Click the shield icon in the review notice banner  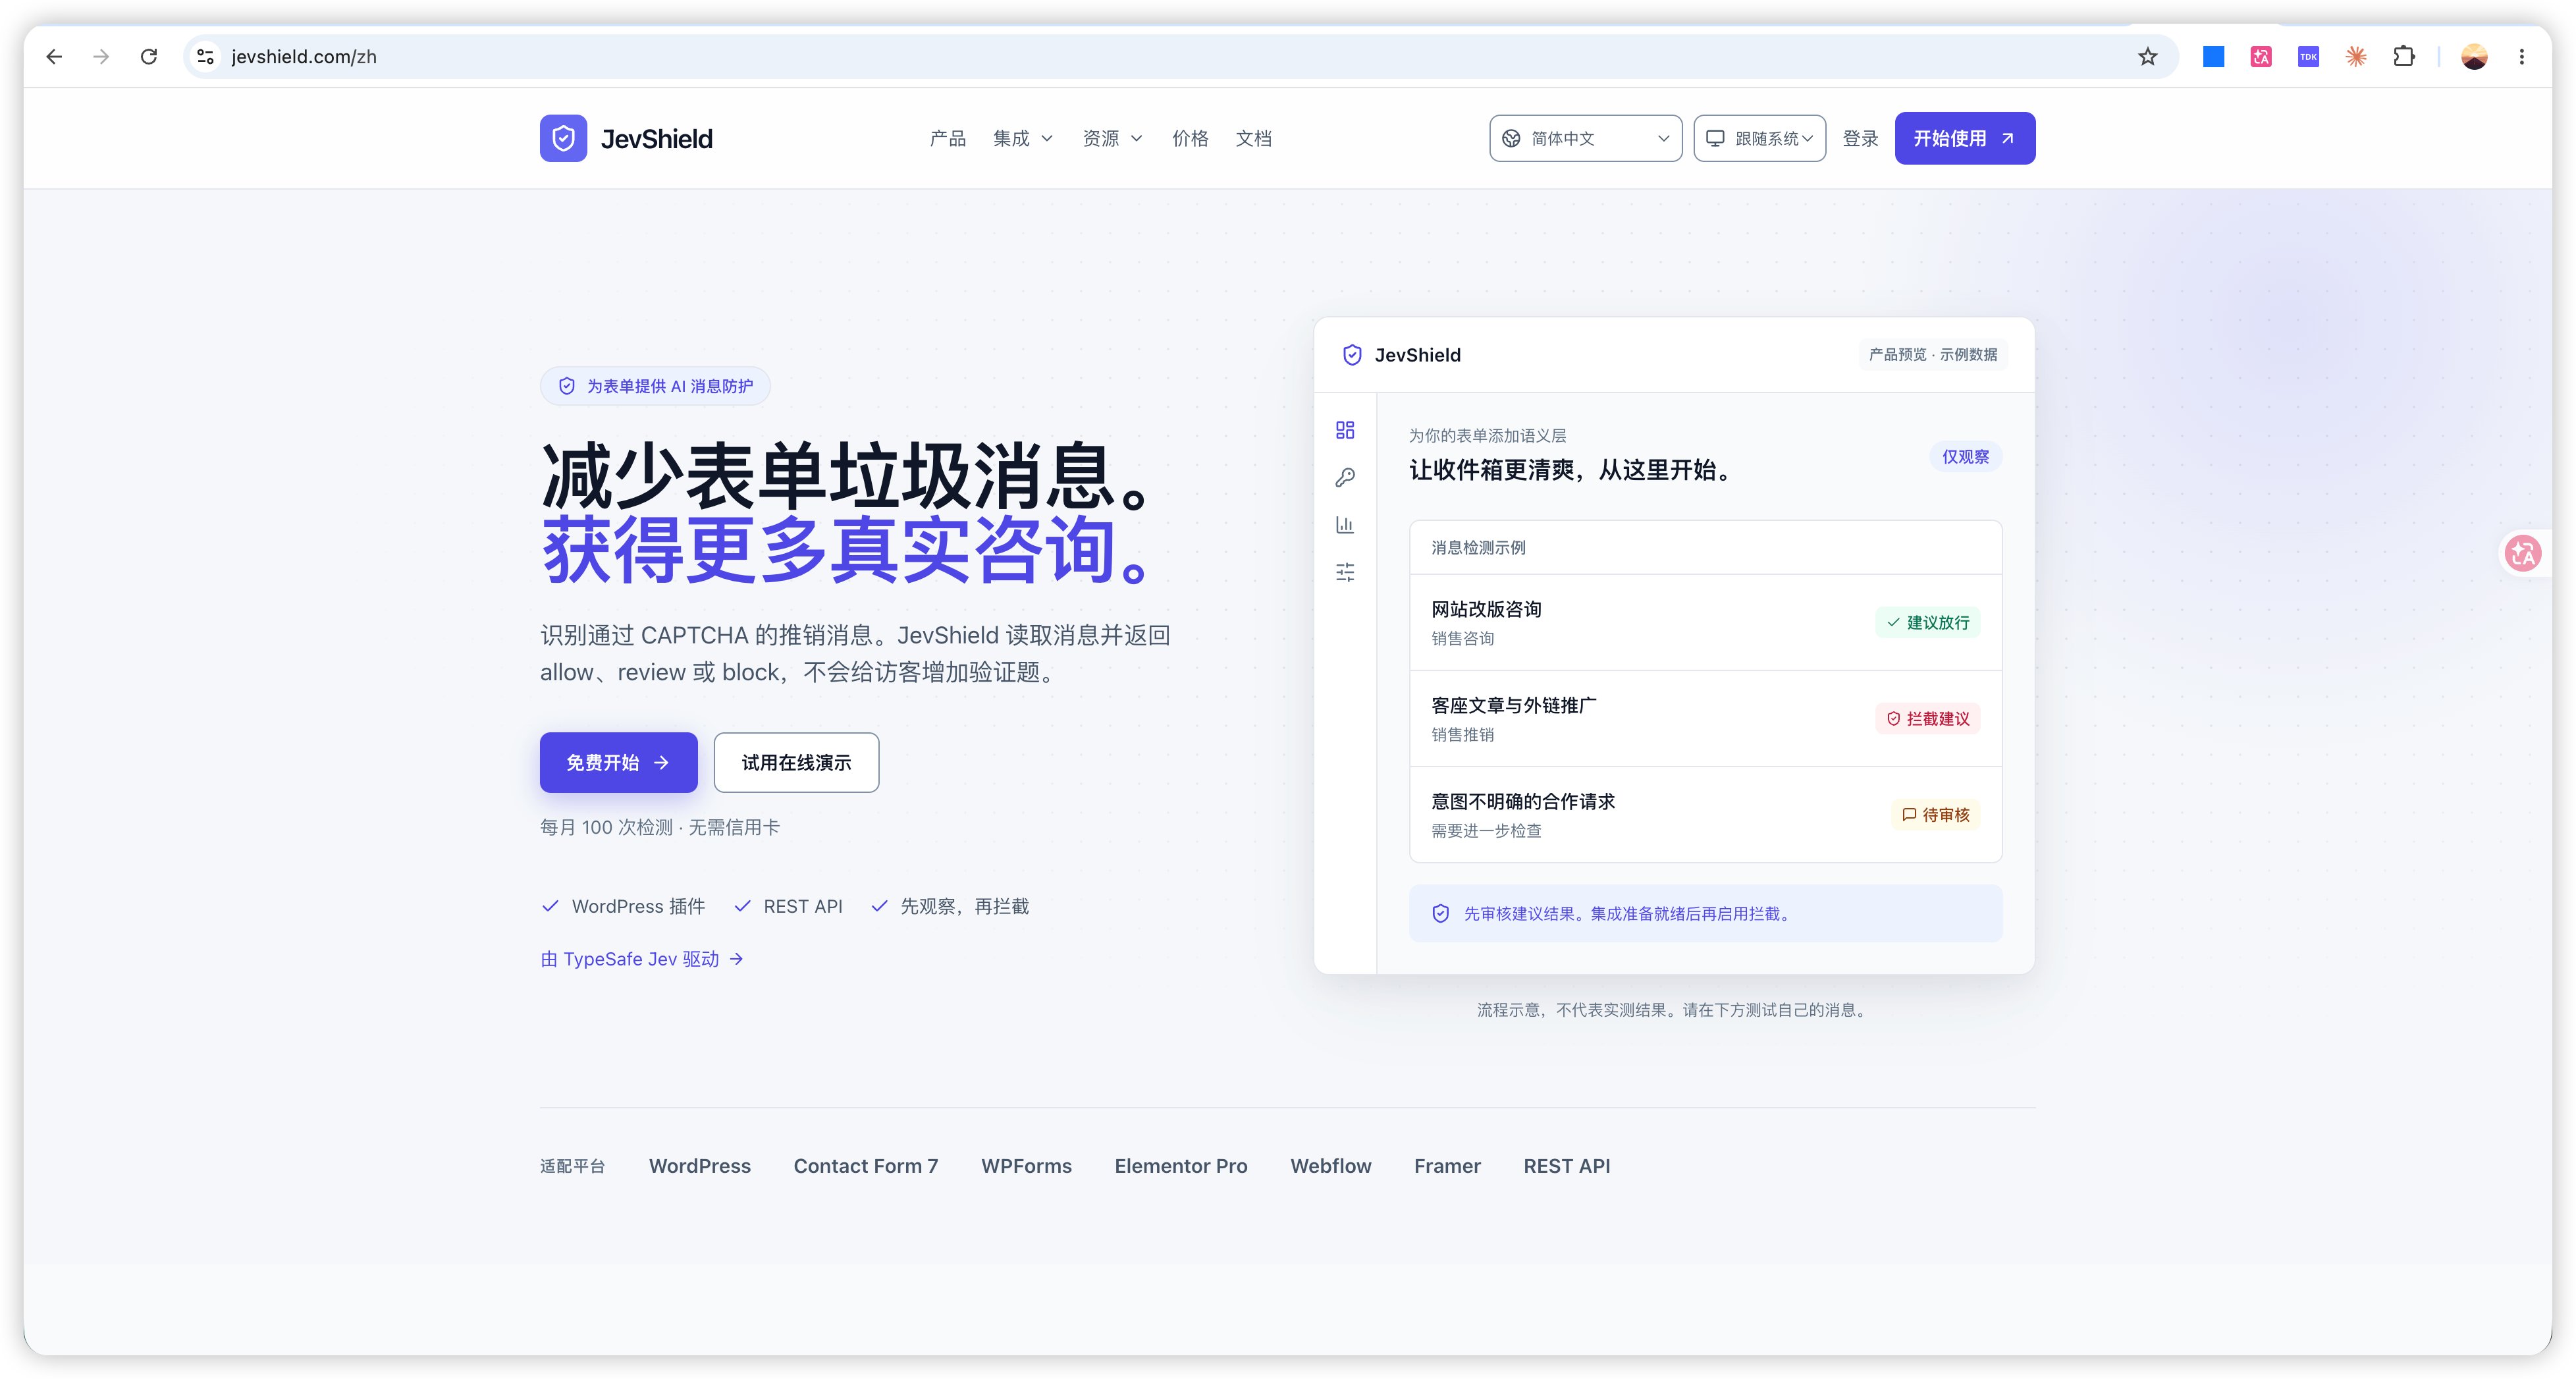(x=1441, y=913)
